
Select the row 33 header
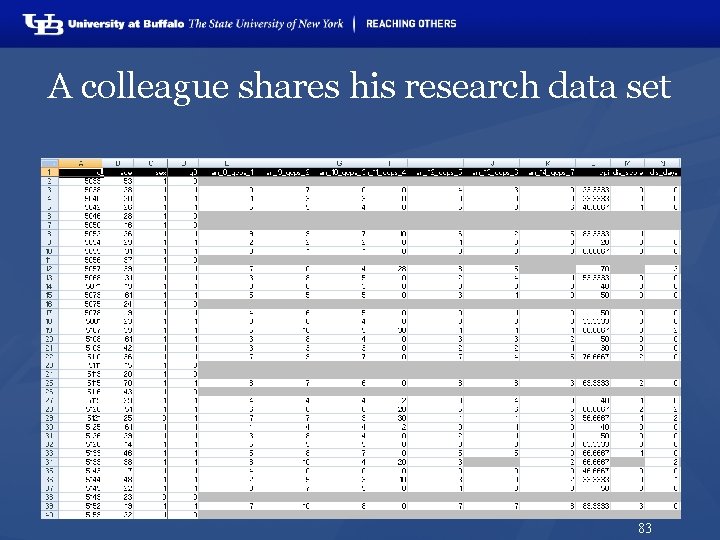50,453
